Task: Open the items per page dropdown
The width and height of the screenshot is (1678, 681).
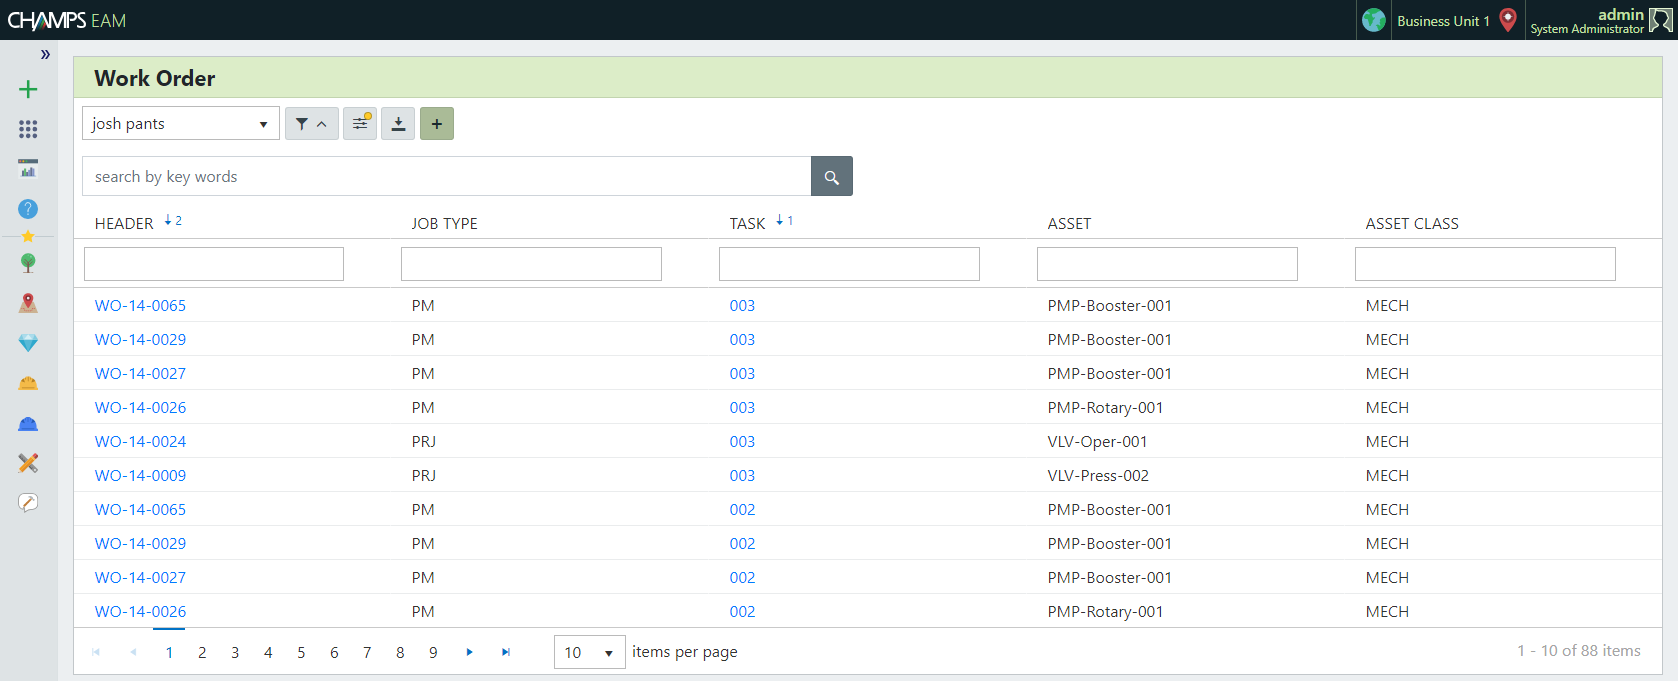Action: click(x=589, y=652)
